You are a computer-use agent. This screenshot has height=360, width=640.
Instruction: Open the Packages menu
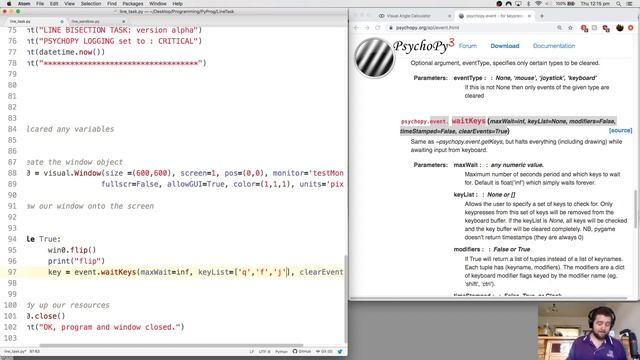click(133, 4)
